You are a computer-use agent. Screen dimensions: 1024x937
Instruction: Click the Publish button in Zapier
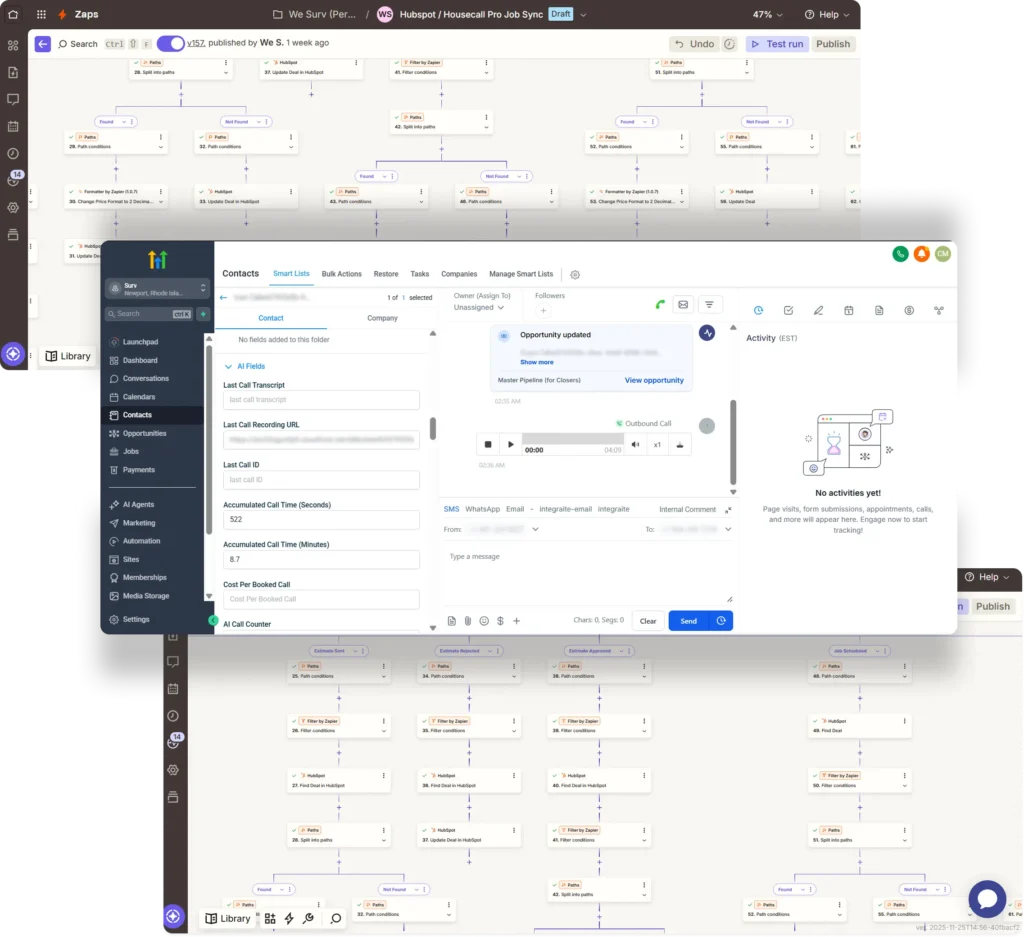[832, 44]
